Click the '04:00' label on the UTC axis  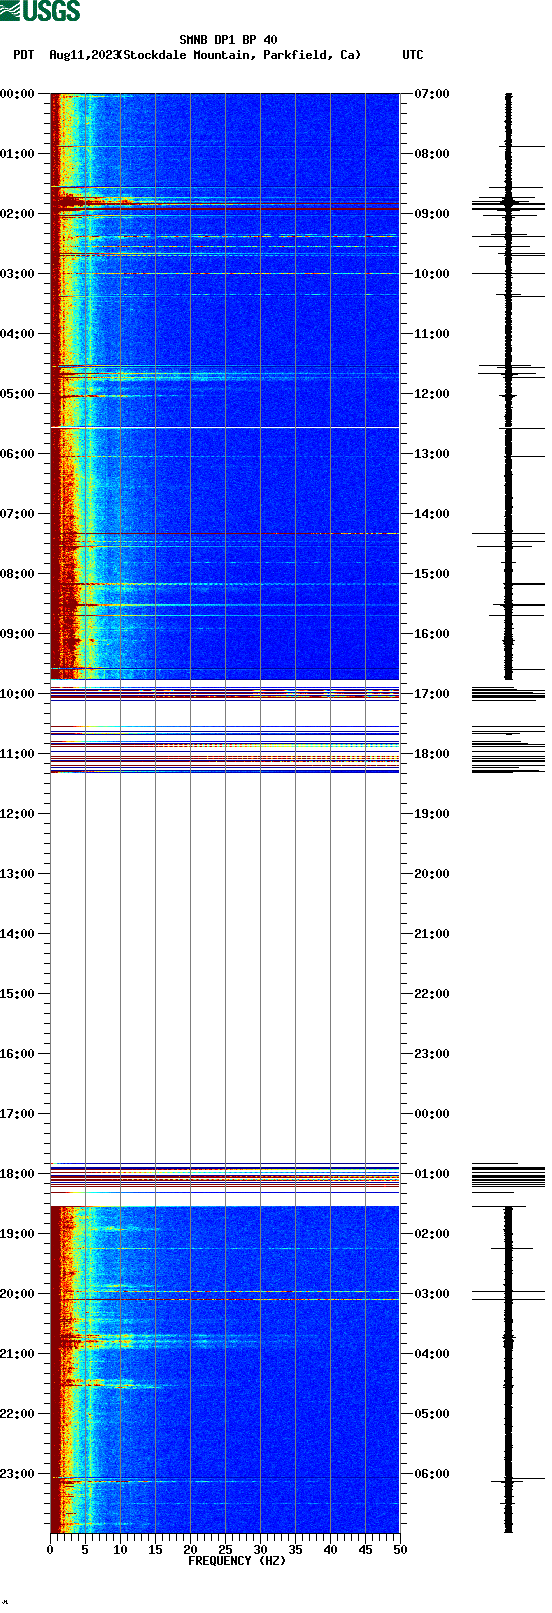(432, 1354)
